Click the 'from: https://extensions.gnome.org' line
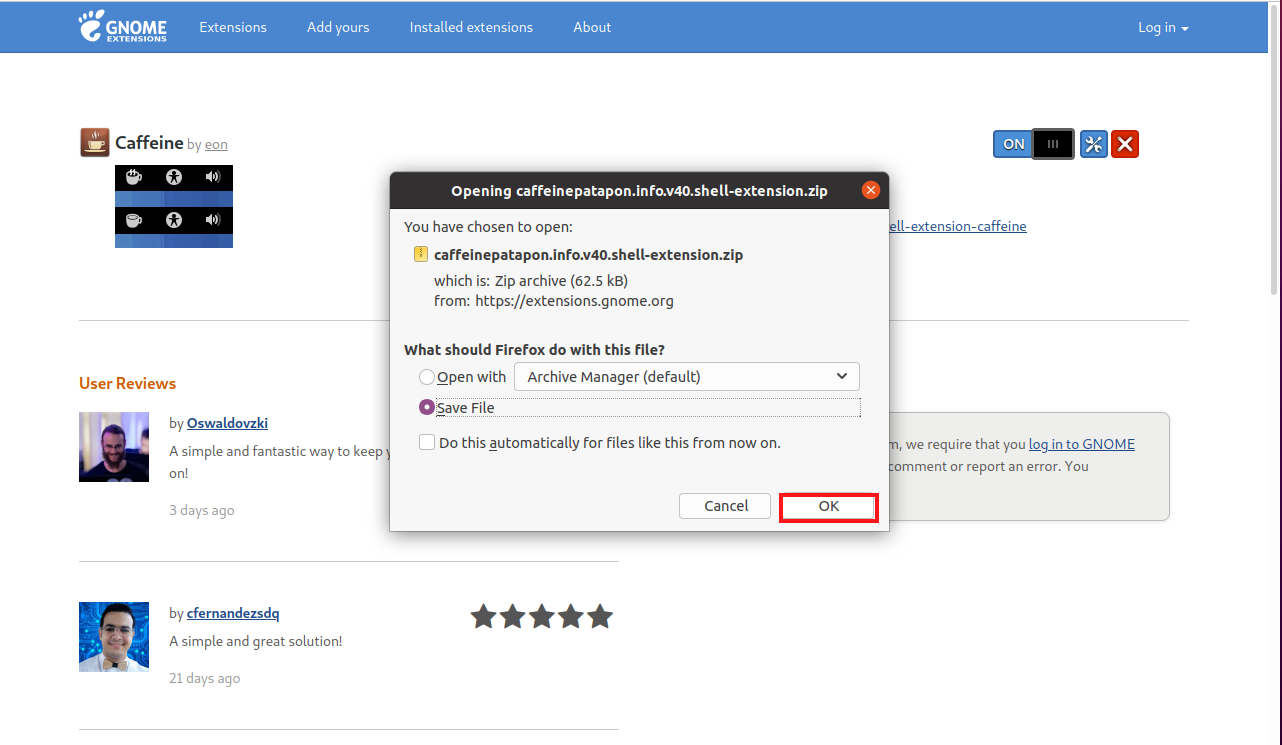This screenshot has height=745, width=1282. pyautogui.click(x=554, y=300)
